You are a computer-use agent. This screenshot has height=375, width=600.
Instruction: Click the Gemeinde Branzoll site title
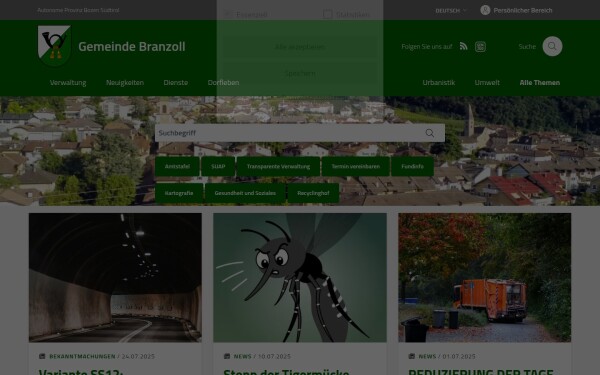132,47
